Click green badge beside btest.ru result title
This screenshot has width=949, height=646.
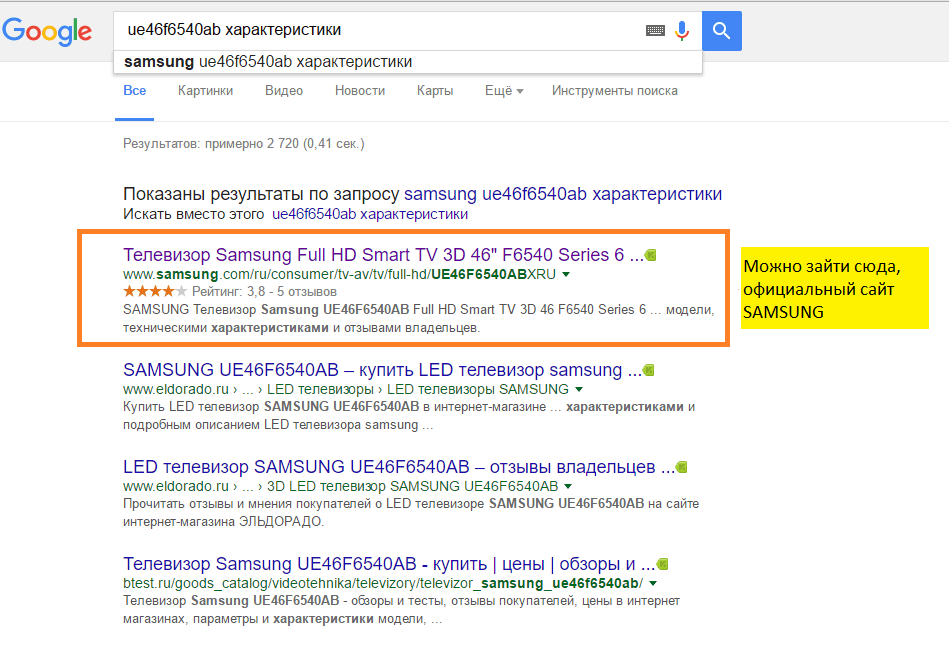point(662,564)
